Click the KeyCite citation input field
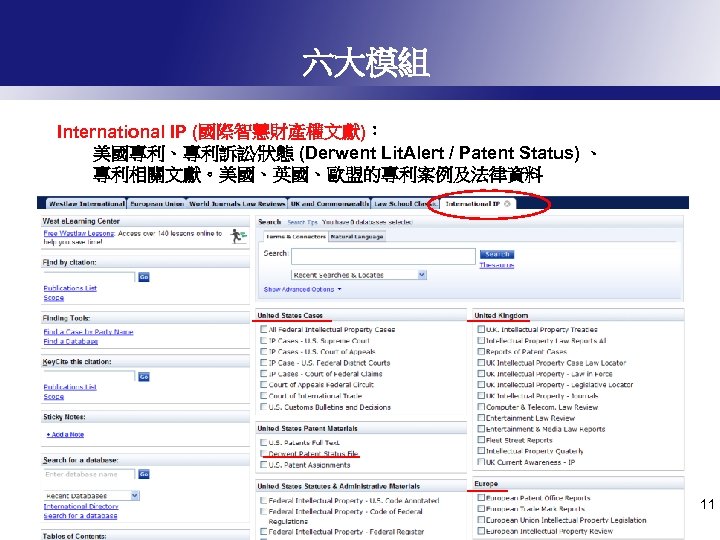This screenshot has height=540, width=720. (x=90, y=377)
